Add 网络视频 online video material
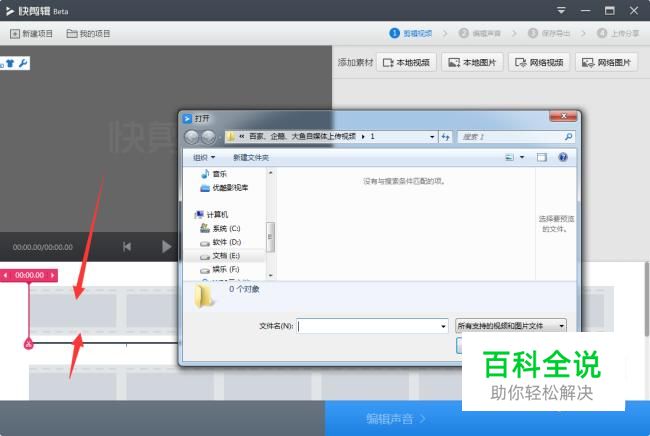650x436 pixels. [539, 63]
